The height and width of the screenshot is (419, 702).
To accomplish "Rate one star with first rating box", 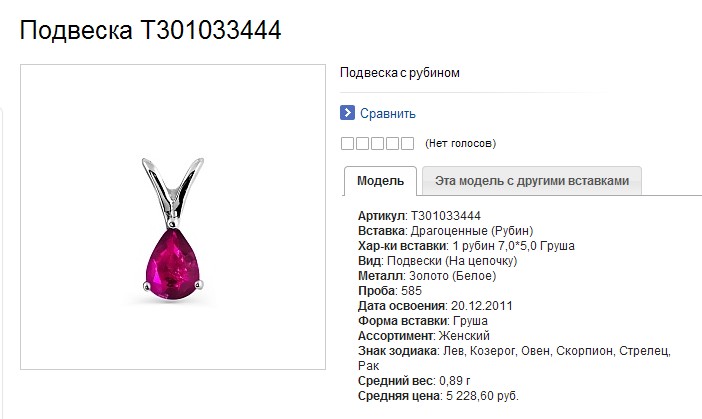I will pos(347,144).
